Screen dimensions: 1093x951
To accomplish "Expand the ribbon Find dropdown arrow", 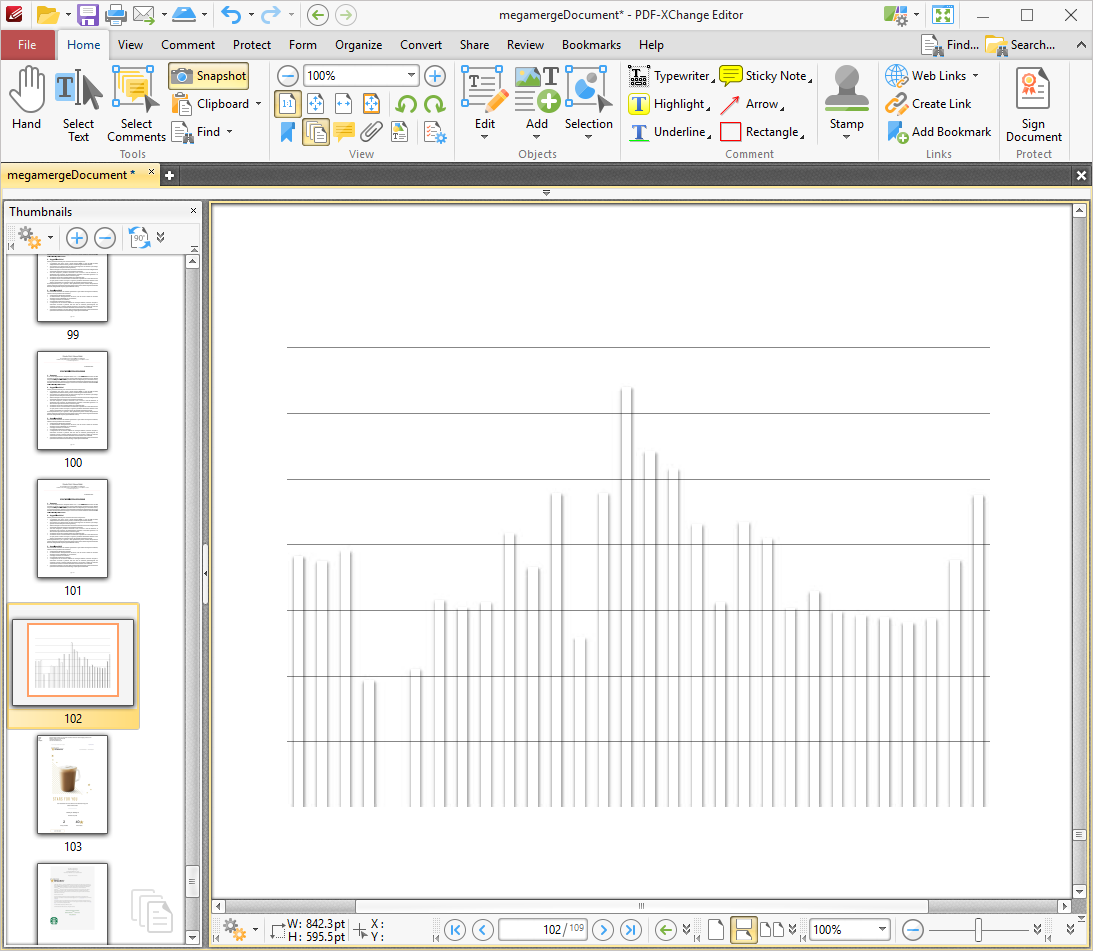I will click(229, 132).
